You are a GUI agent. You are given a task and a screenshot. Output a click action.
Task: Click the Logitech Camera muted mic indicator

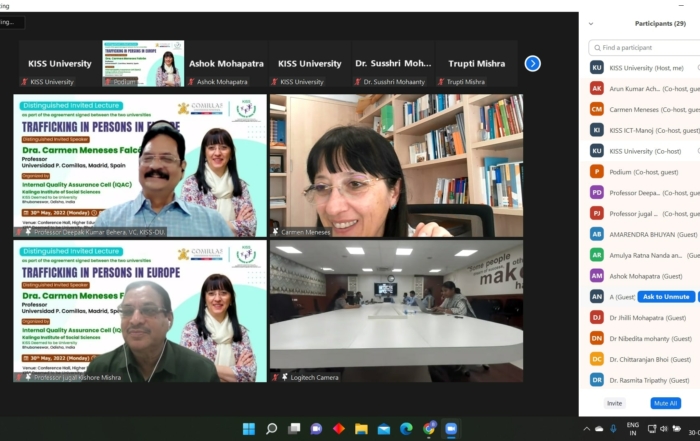tap(274, 377)
